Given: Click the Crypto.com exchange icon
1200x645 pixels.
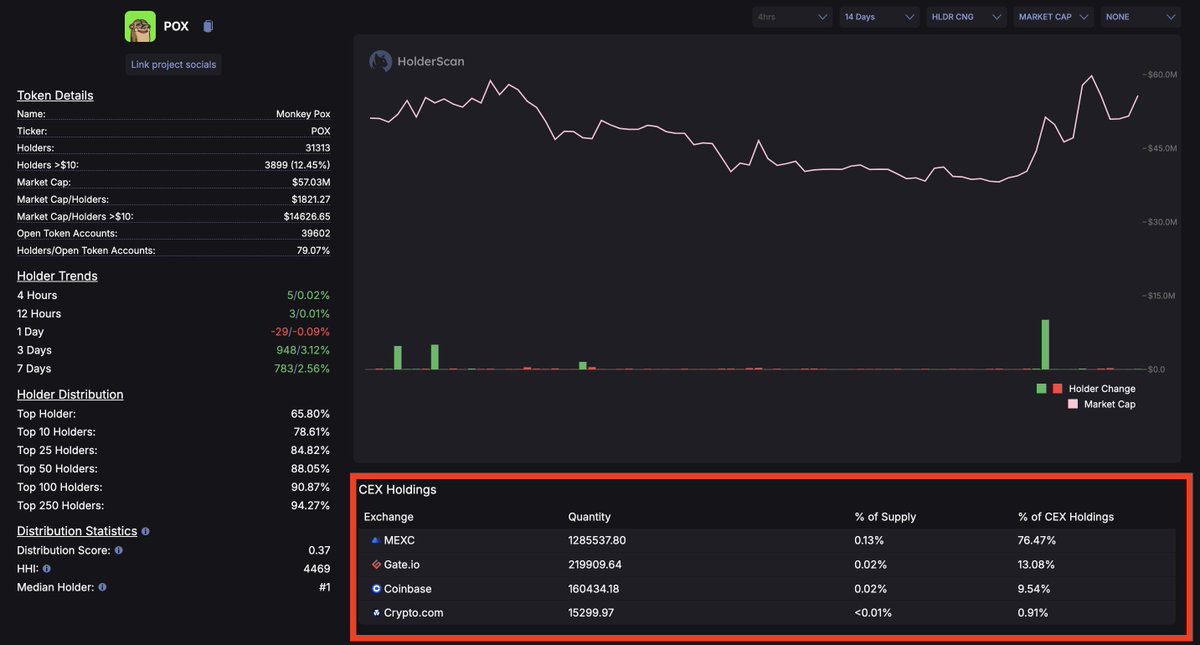Looking at the screenshot, I should coord(376,612).
